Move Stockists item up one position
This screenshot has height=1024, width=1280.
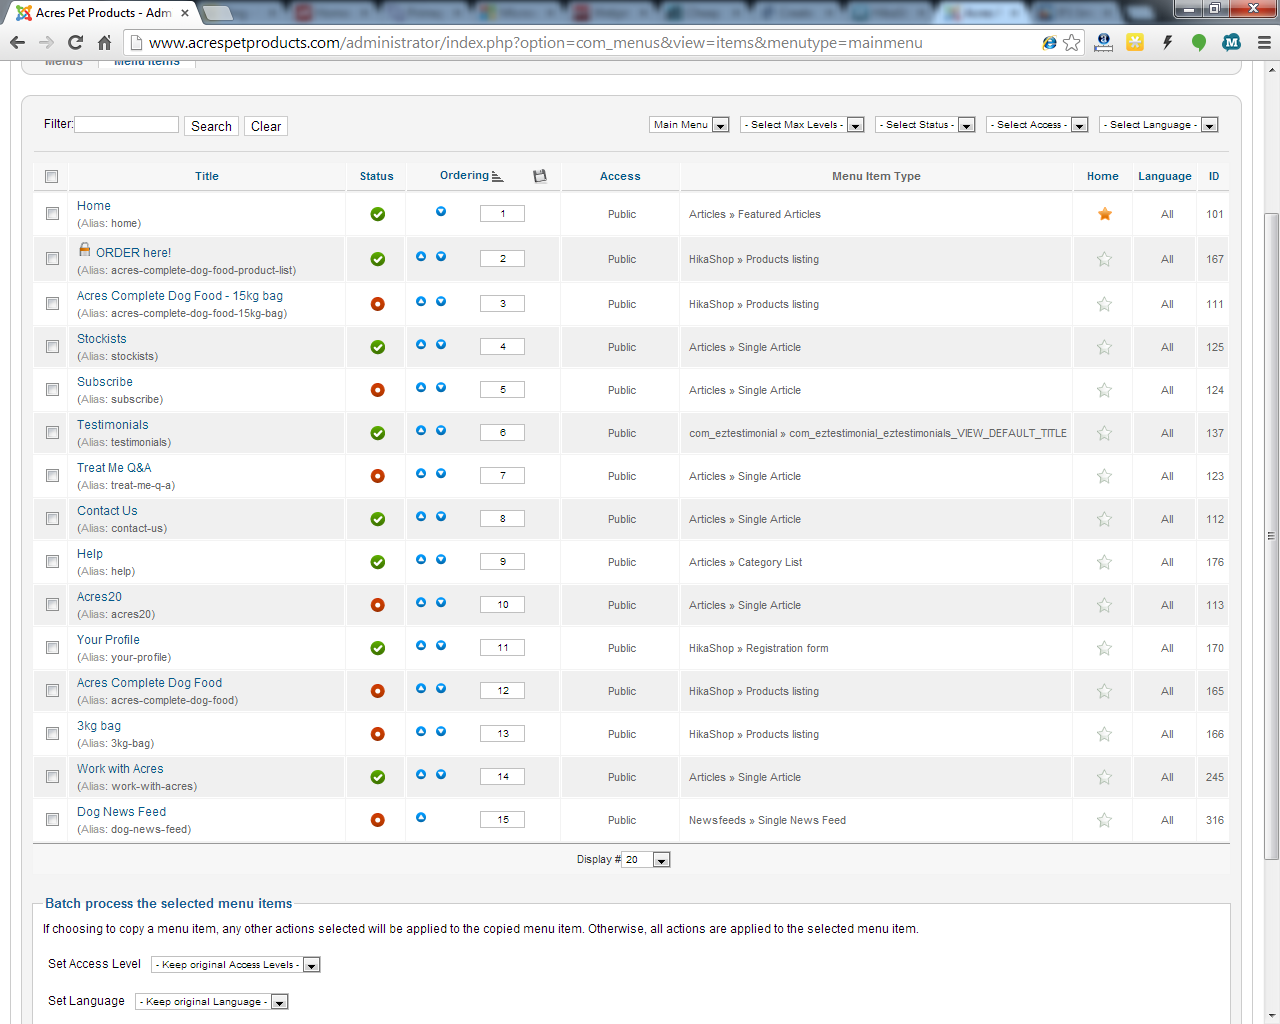[x=421, y=345]
